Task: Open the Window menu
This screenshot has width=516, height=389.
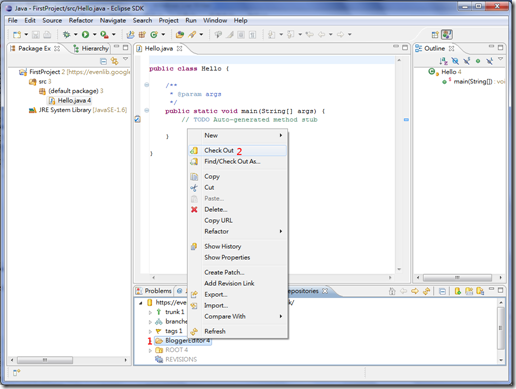Action: [215, 21]
